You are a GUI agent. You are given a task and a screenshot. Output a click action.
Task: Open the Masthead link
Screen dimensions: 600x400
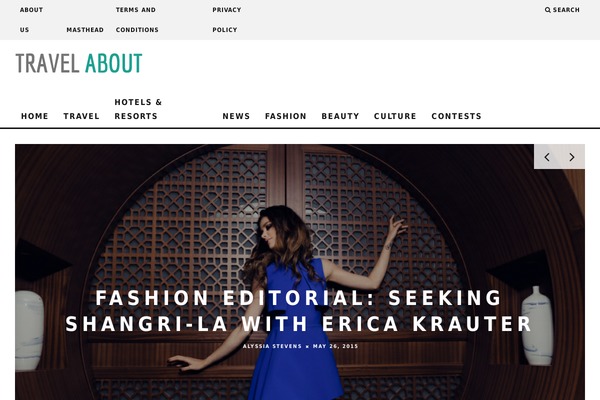85,30
